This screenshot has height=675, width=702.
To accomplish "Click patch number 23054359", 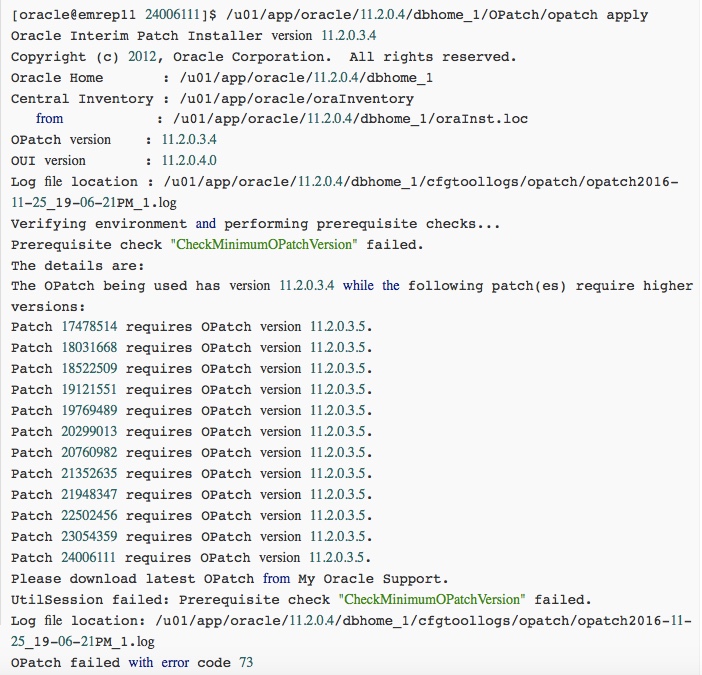I will (x=89, y=537).
